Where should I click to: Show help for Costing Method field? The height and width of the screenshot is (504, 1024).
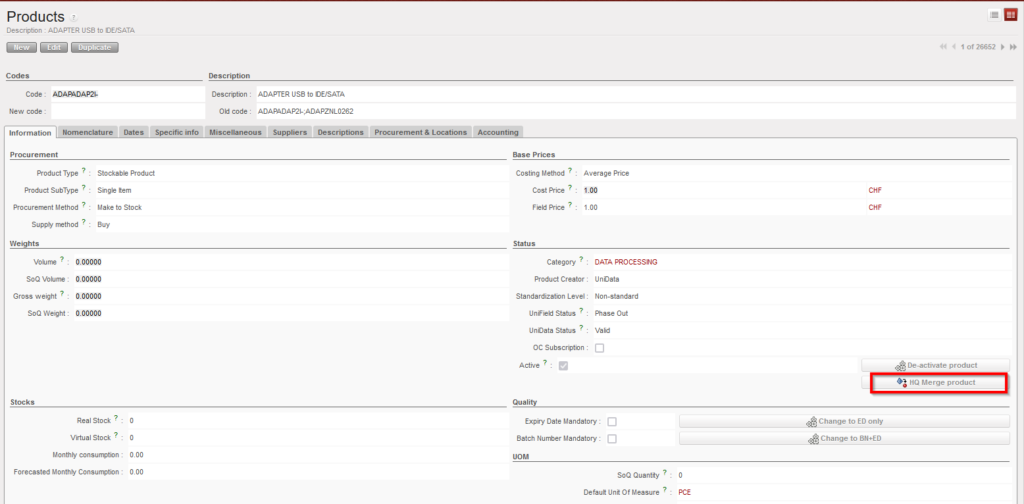point(573,172)
